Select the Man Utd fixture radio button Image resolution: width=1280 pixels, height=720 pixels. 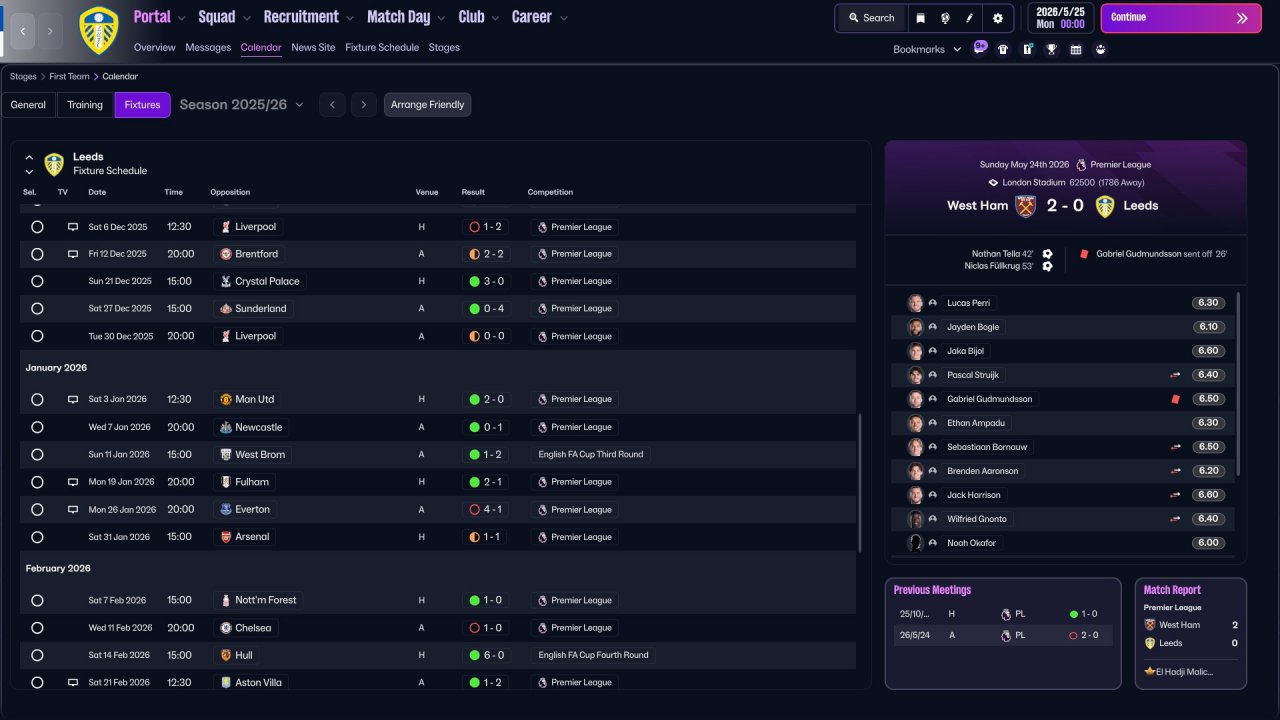[x=37, y=399]
